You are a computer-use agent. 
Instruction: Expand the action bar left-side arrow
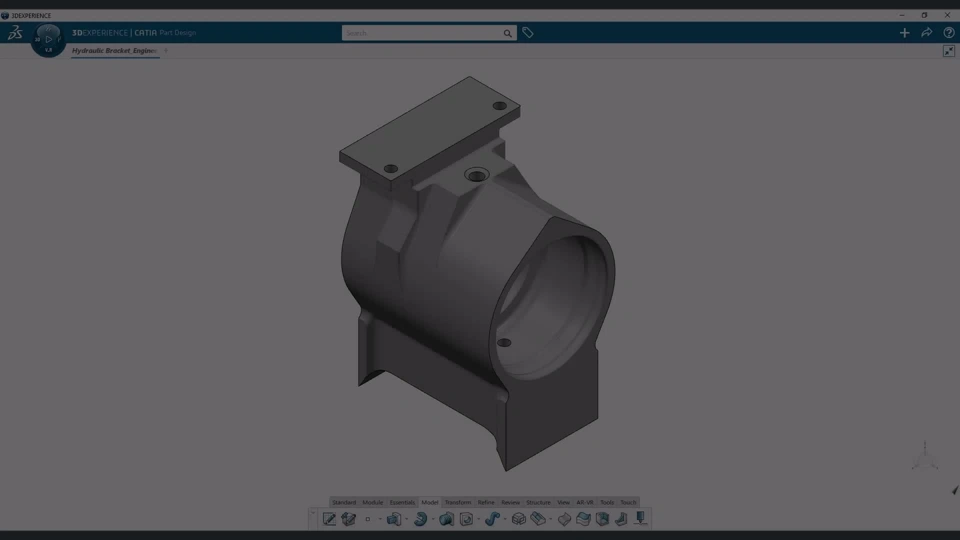coord(313,512)
